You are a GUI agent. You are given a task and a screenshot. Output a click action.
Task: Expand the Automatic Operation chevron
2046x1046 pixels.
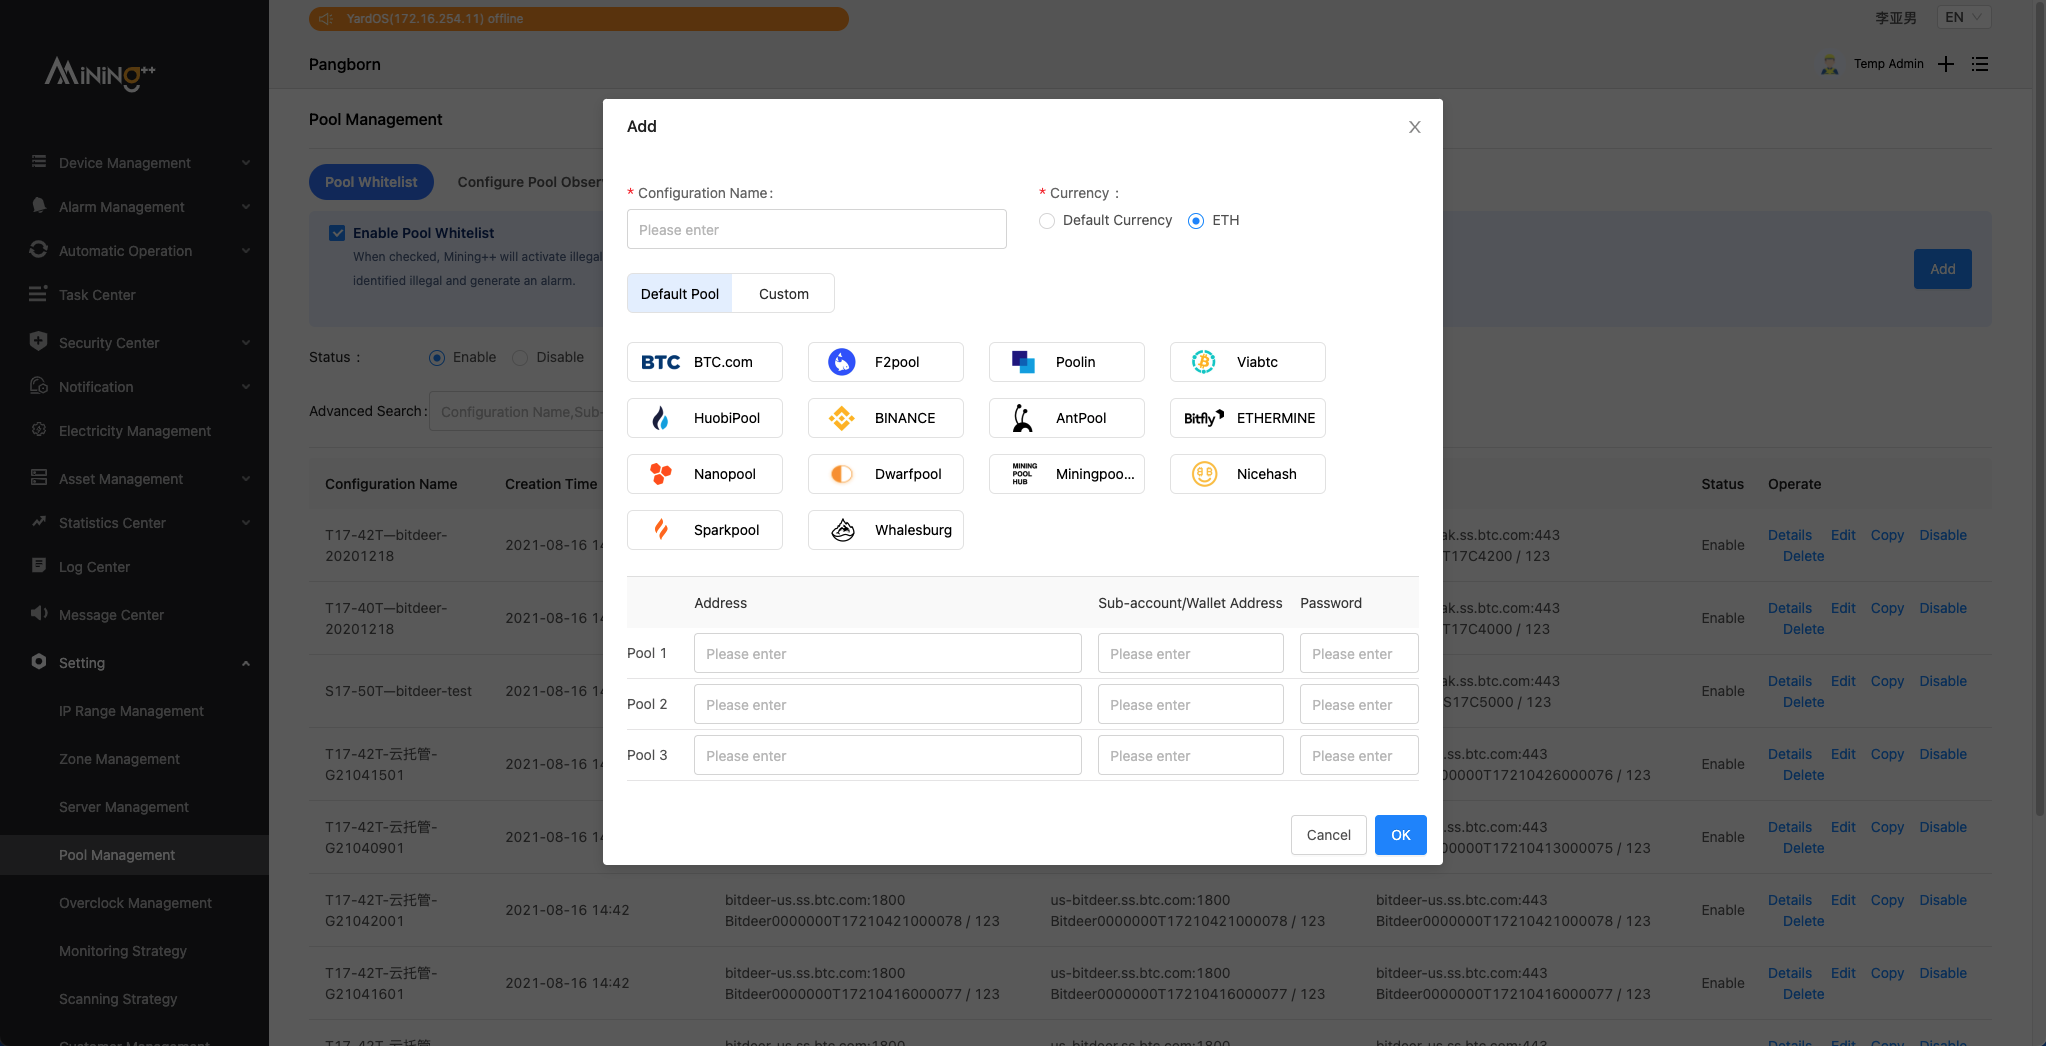(246, 251)
